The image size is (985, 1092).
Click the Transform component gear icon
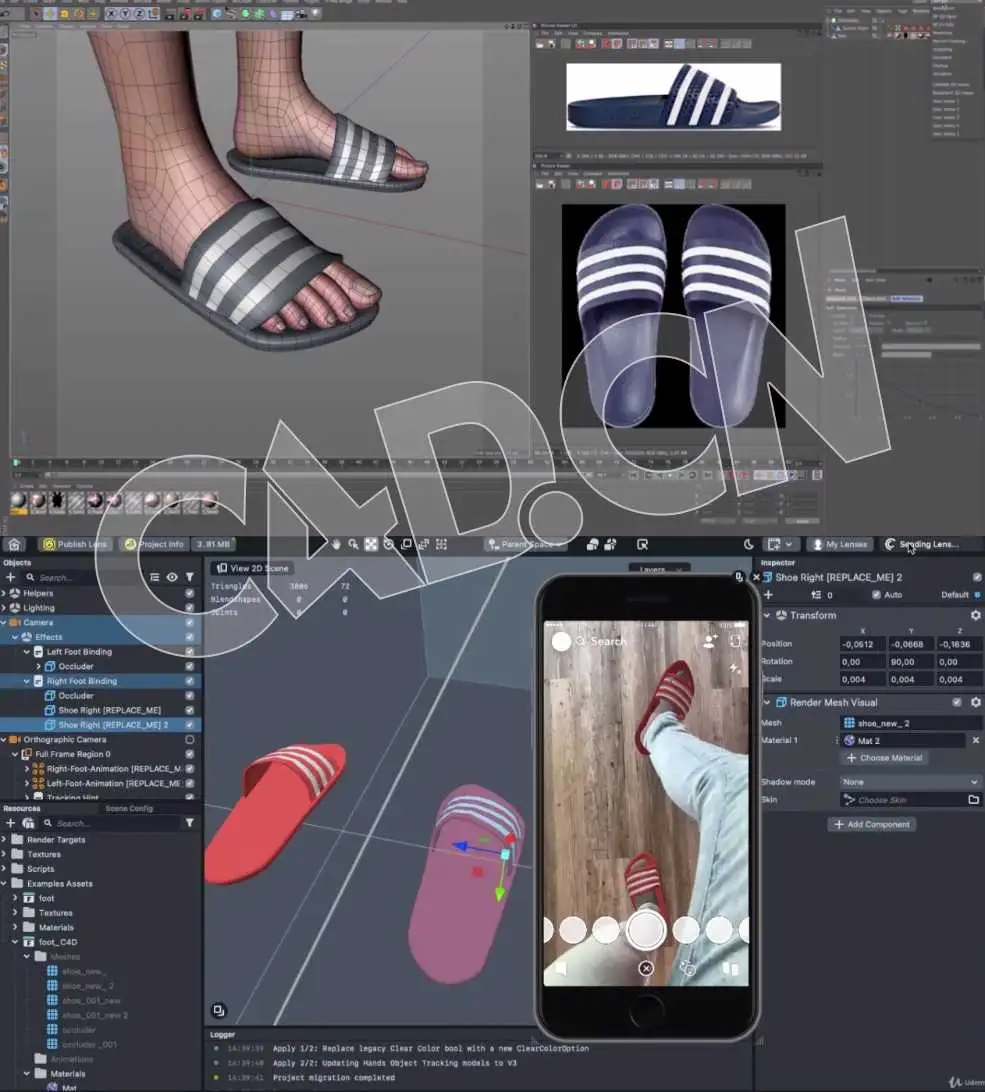[x=975, y=615]
